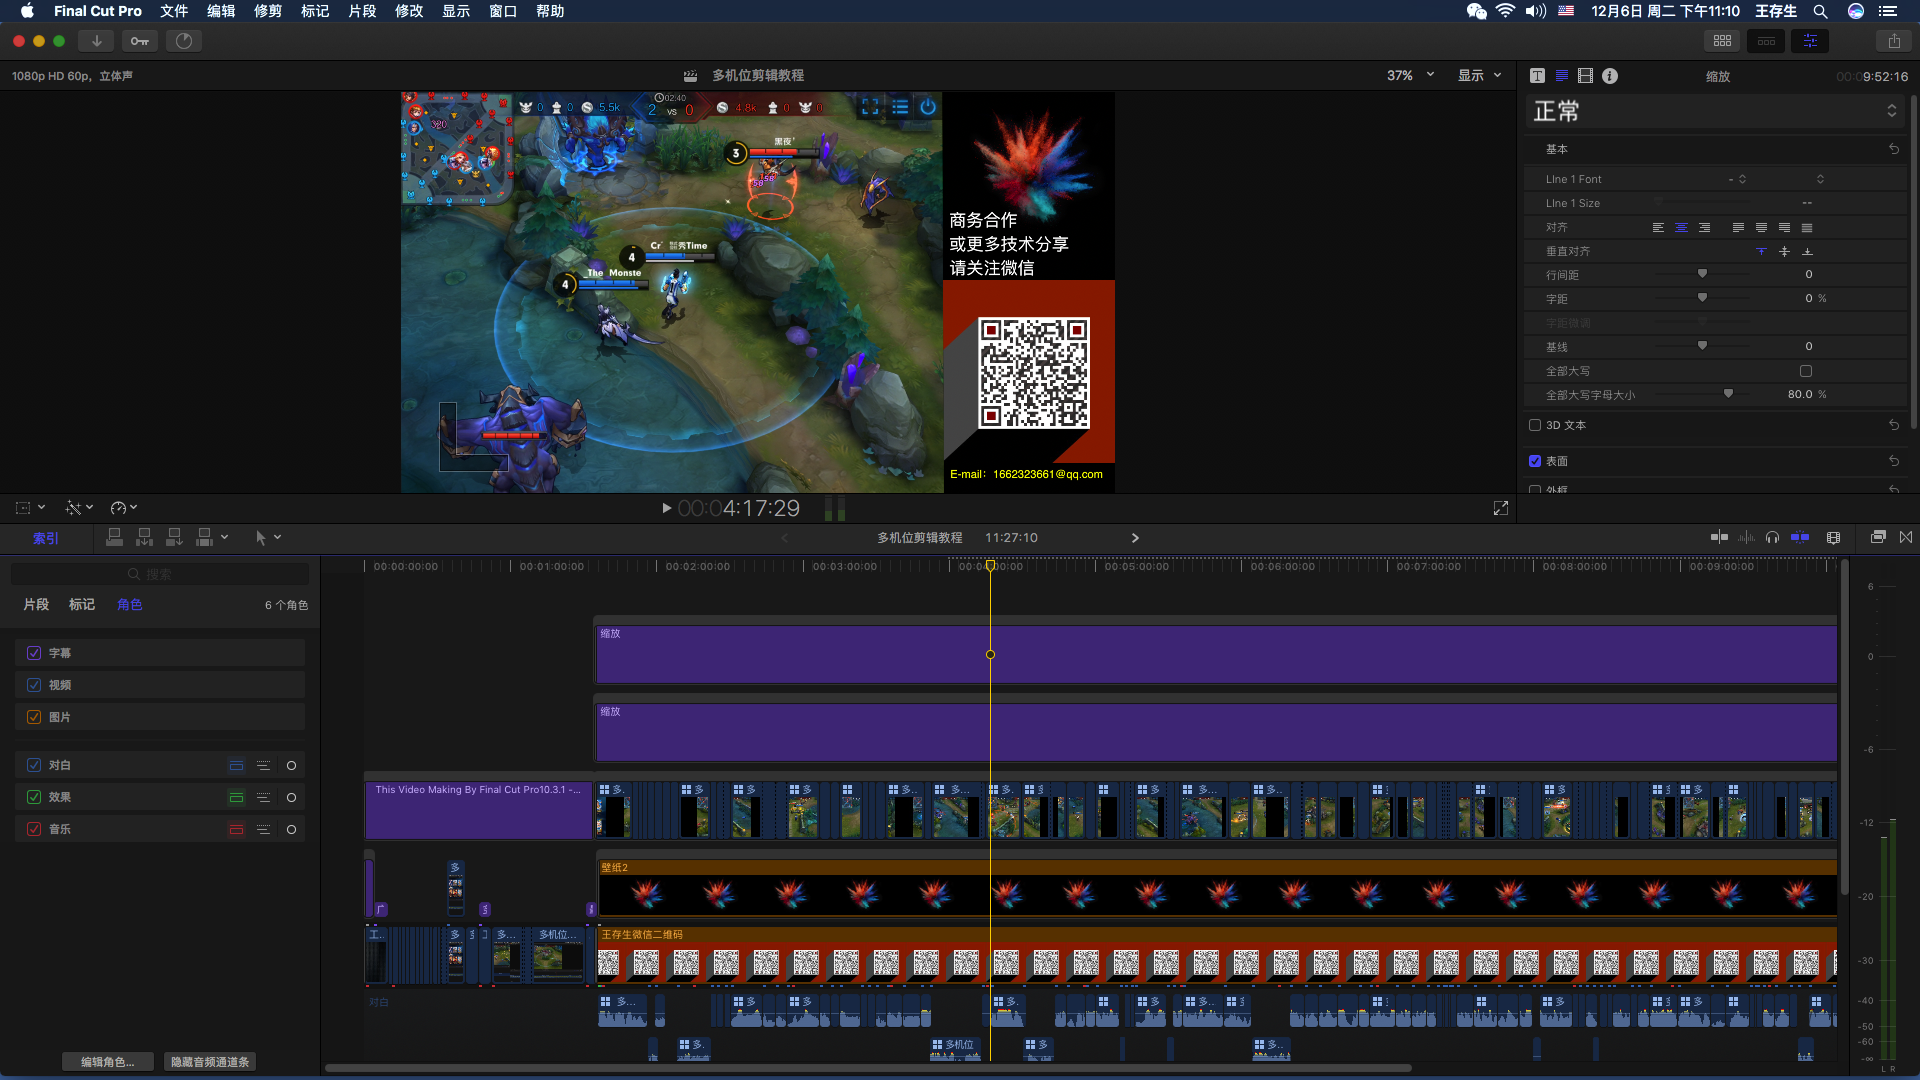Uncheck the 音乐 role checkbox
1920x1080 pixels.
pos(34,829)
